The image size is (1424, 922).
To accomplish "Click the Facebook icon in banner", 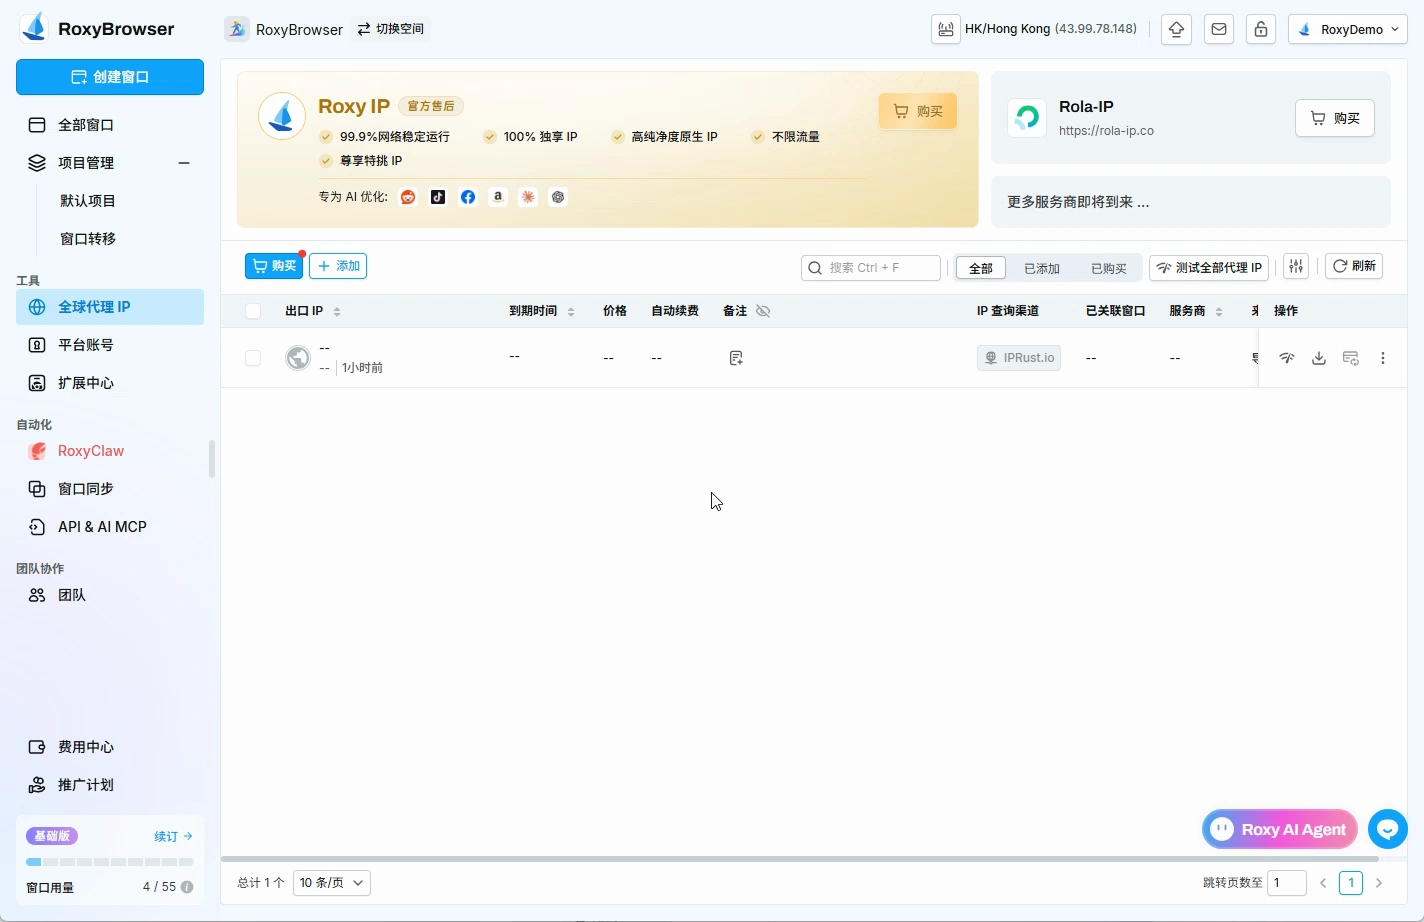I will tap(468, 197).
